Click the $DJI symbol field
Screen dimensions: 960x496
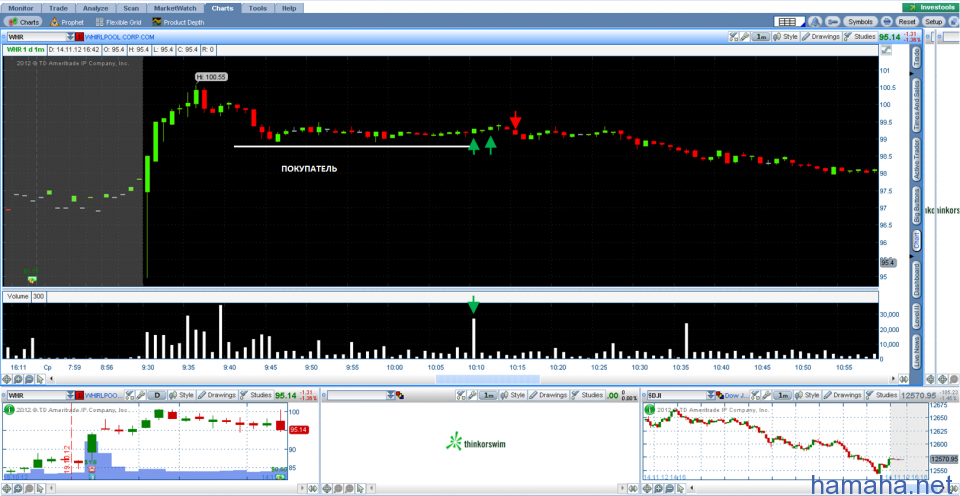point(677,396)
